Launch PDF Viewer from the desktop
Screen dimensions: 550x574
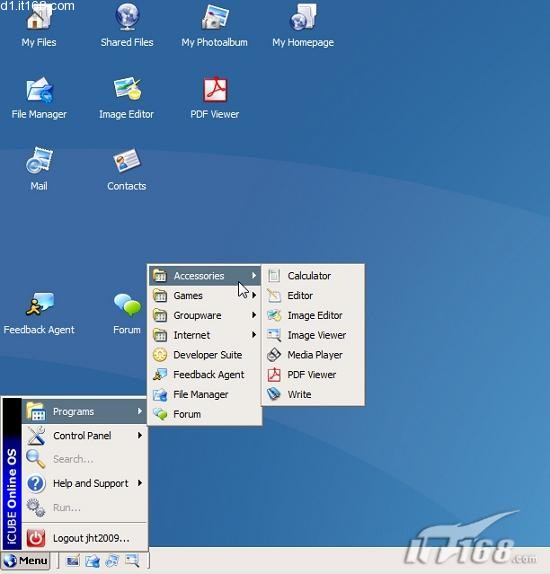[215, 98]
